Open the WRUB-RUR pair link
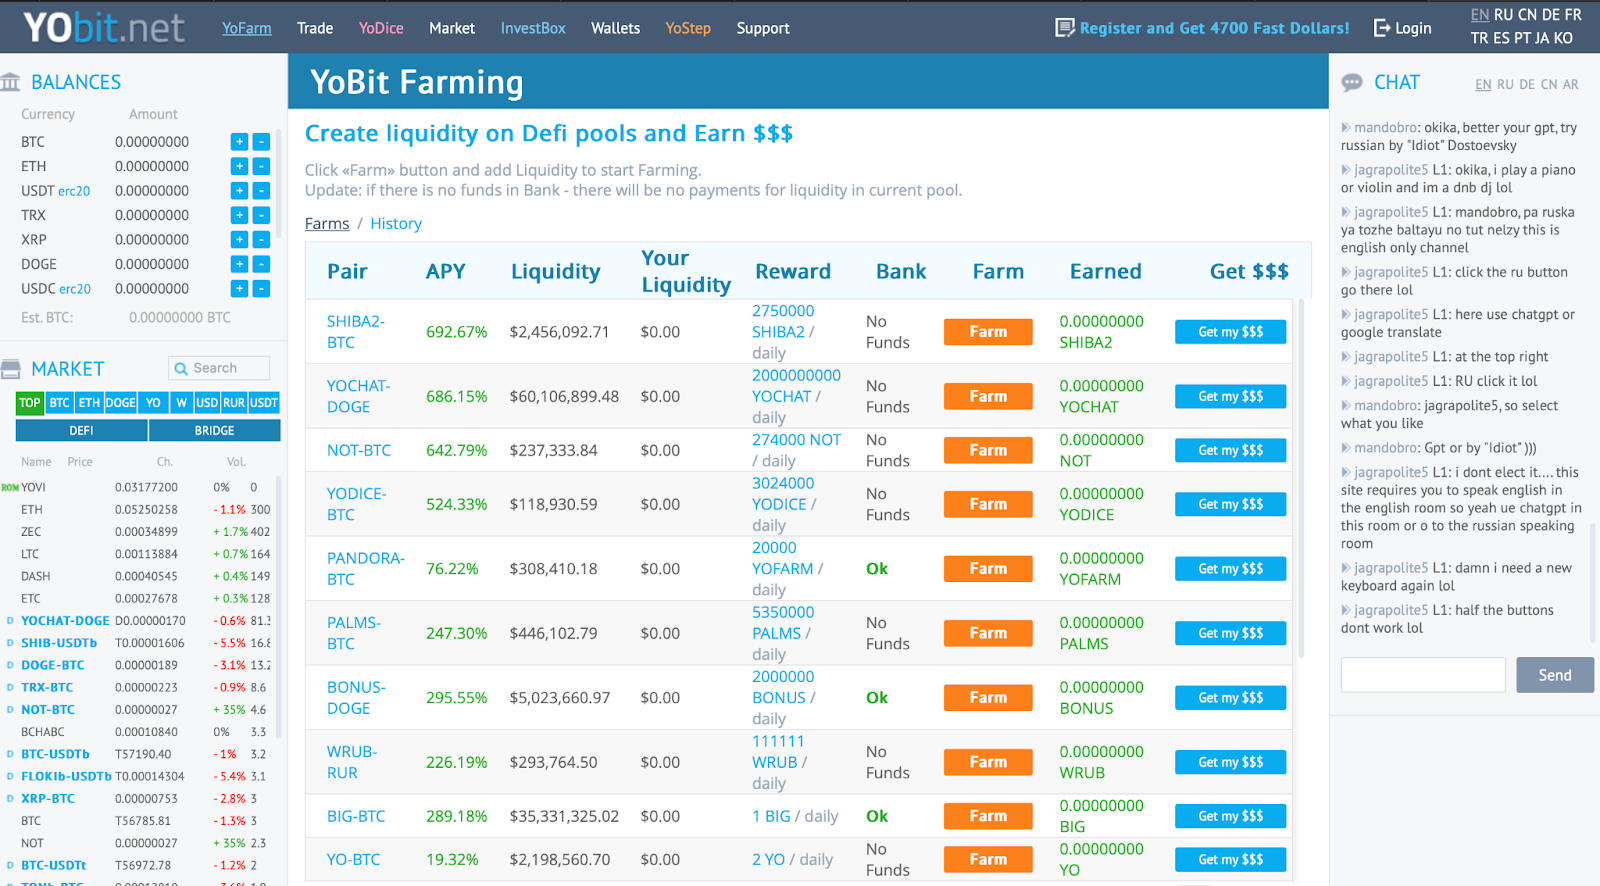Viewport: 1600px width, 886px height. click(352, 762)
